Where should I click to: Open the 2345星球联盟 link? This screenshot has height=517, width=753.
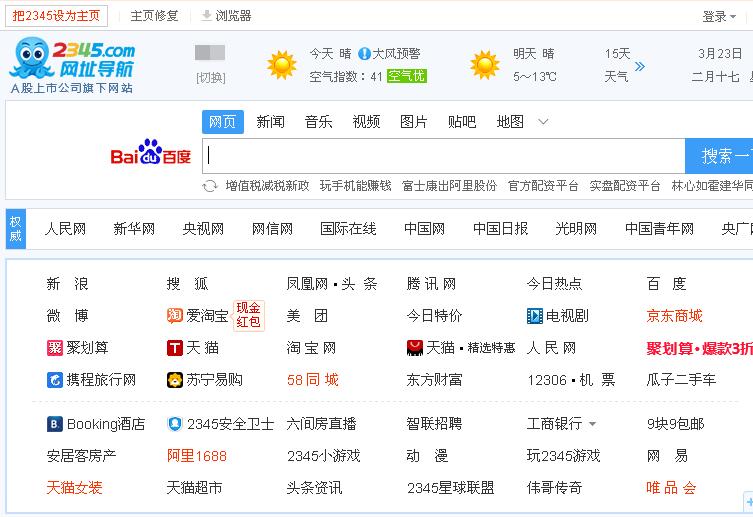coord(450,488)
